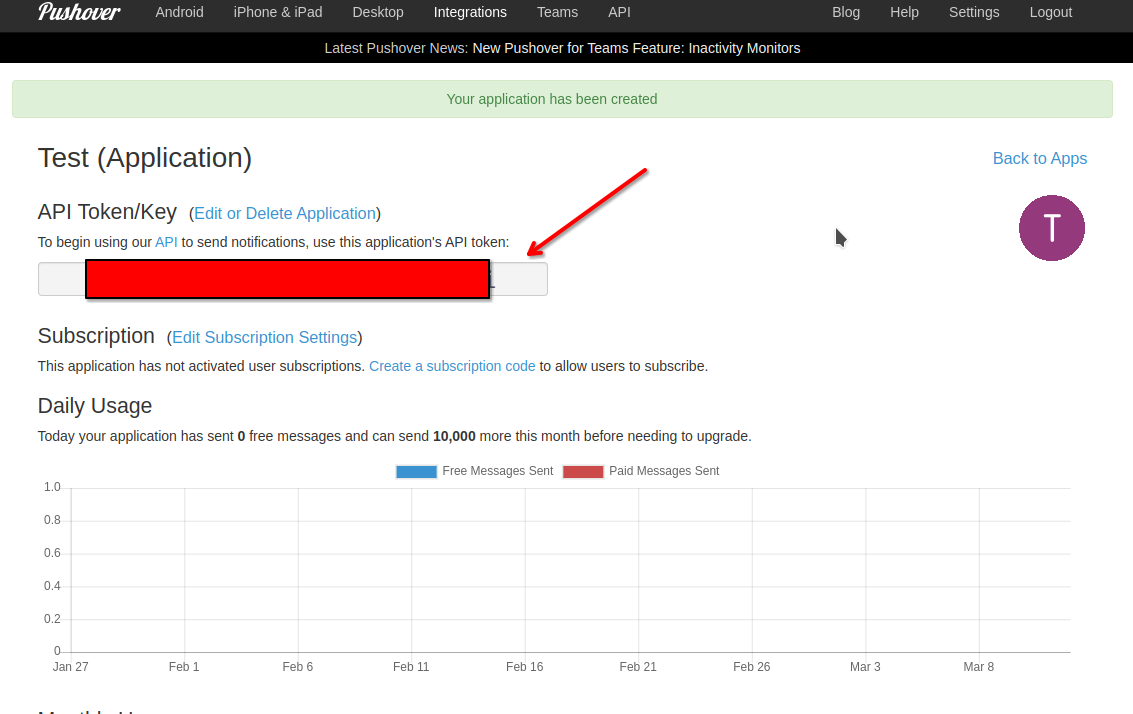Follow the API link in token description

coord(166,242)
